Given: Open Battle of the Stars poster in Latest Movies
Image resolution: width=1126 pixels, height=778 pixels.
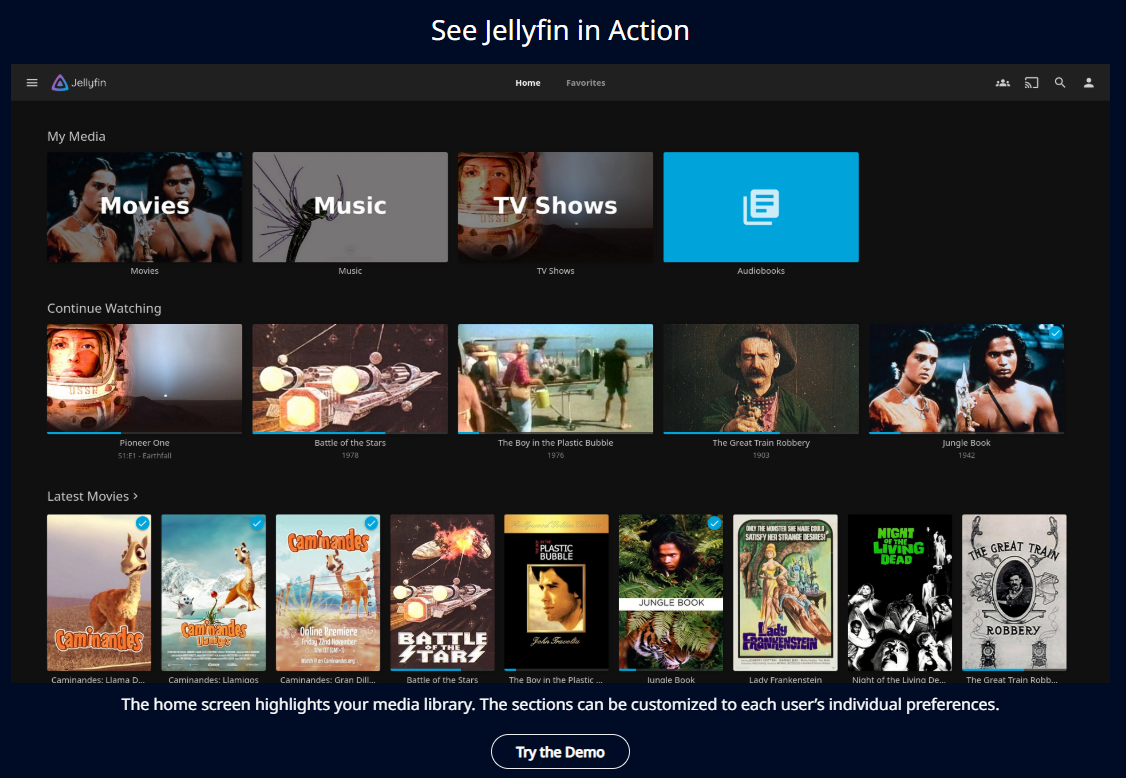Looking at the screenshot, I should [x=442, y=593].
